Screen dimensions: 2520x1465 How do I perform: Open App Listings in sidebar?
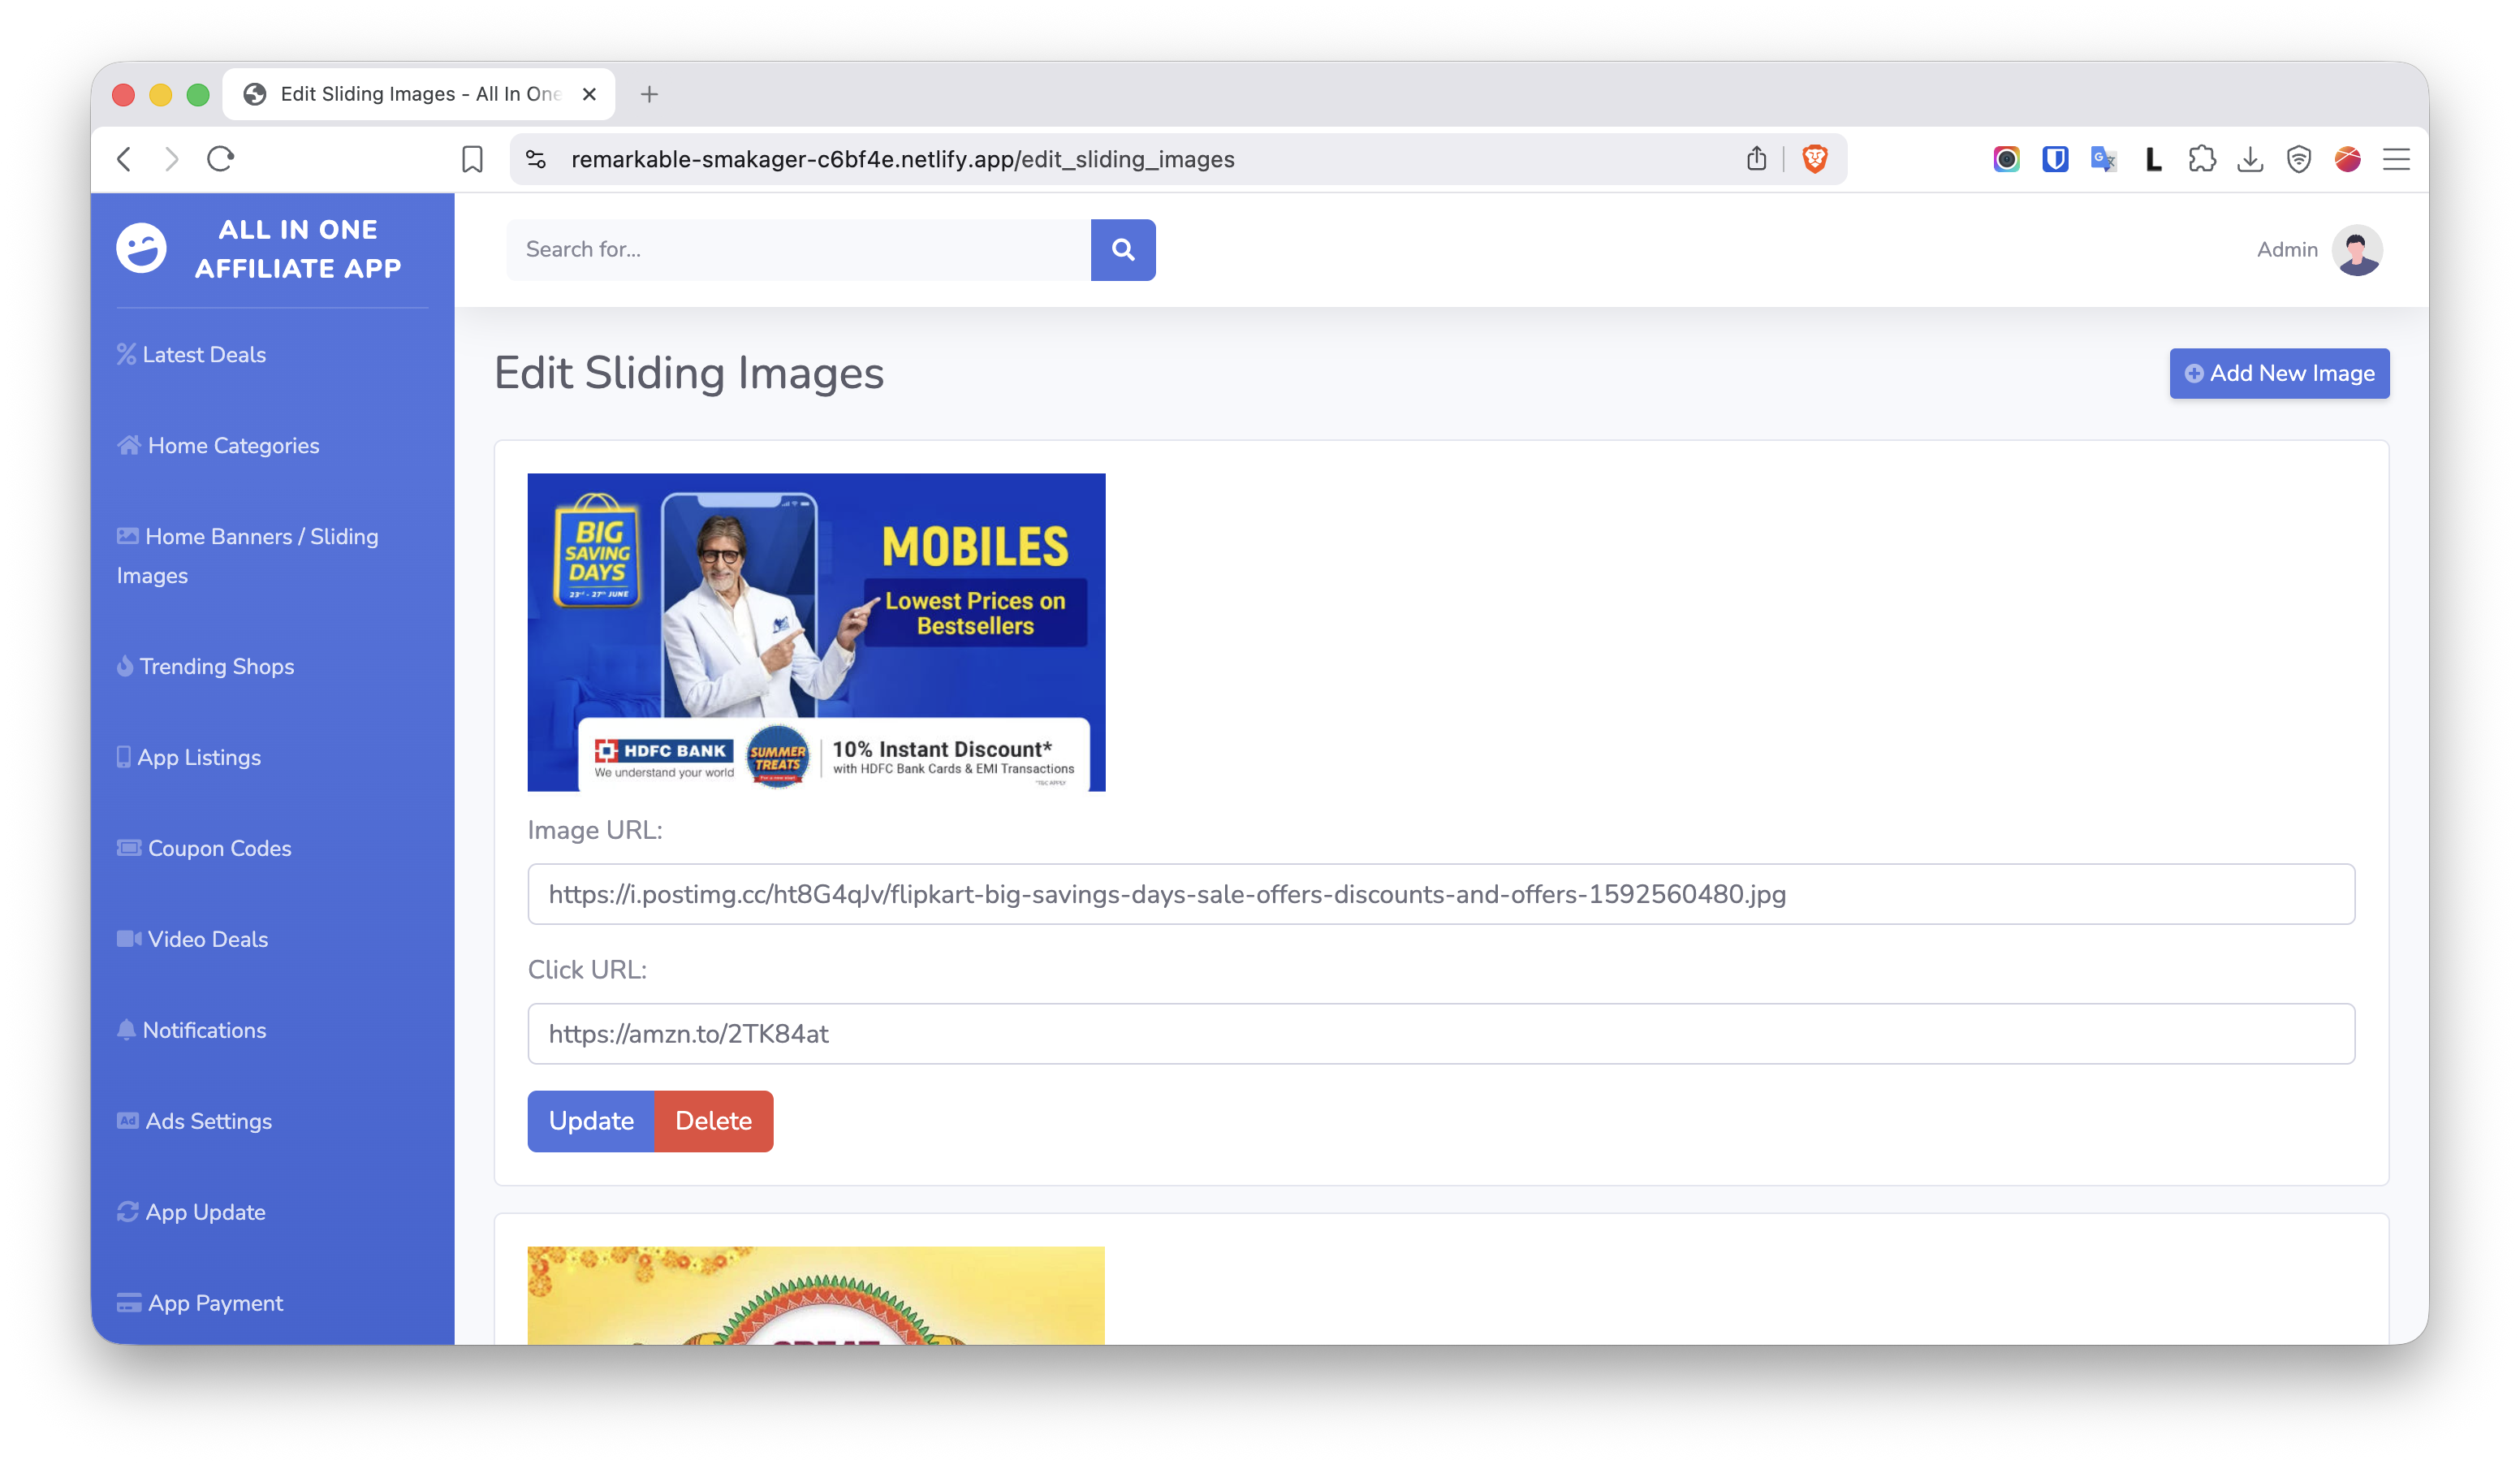tap(189, 757)
